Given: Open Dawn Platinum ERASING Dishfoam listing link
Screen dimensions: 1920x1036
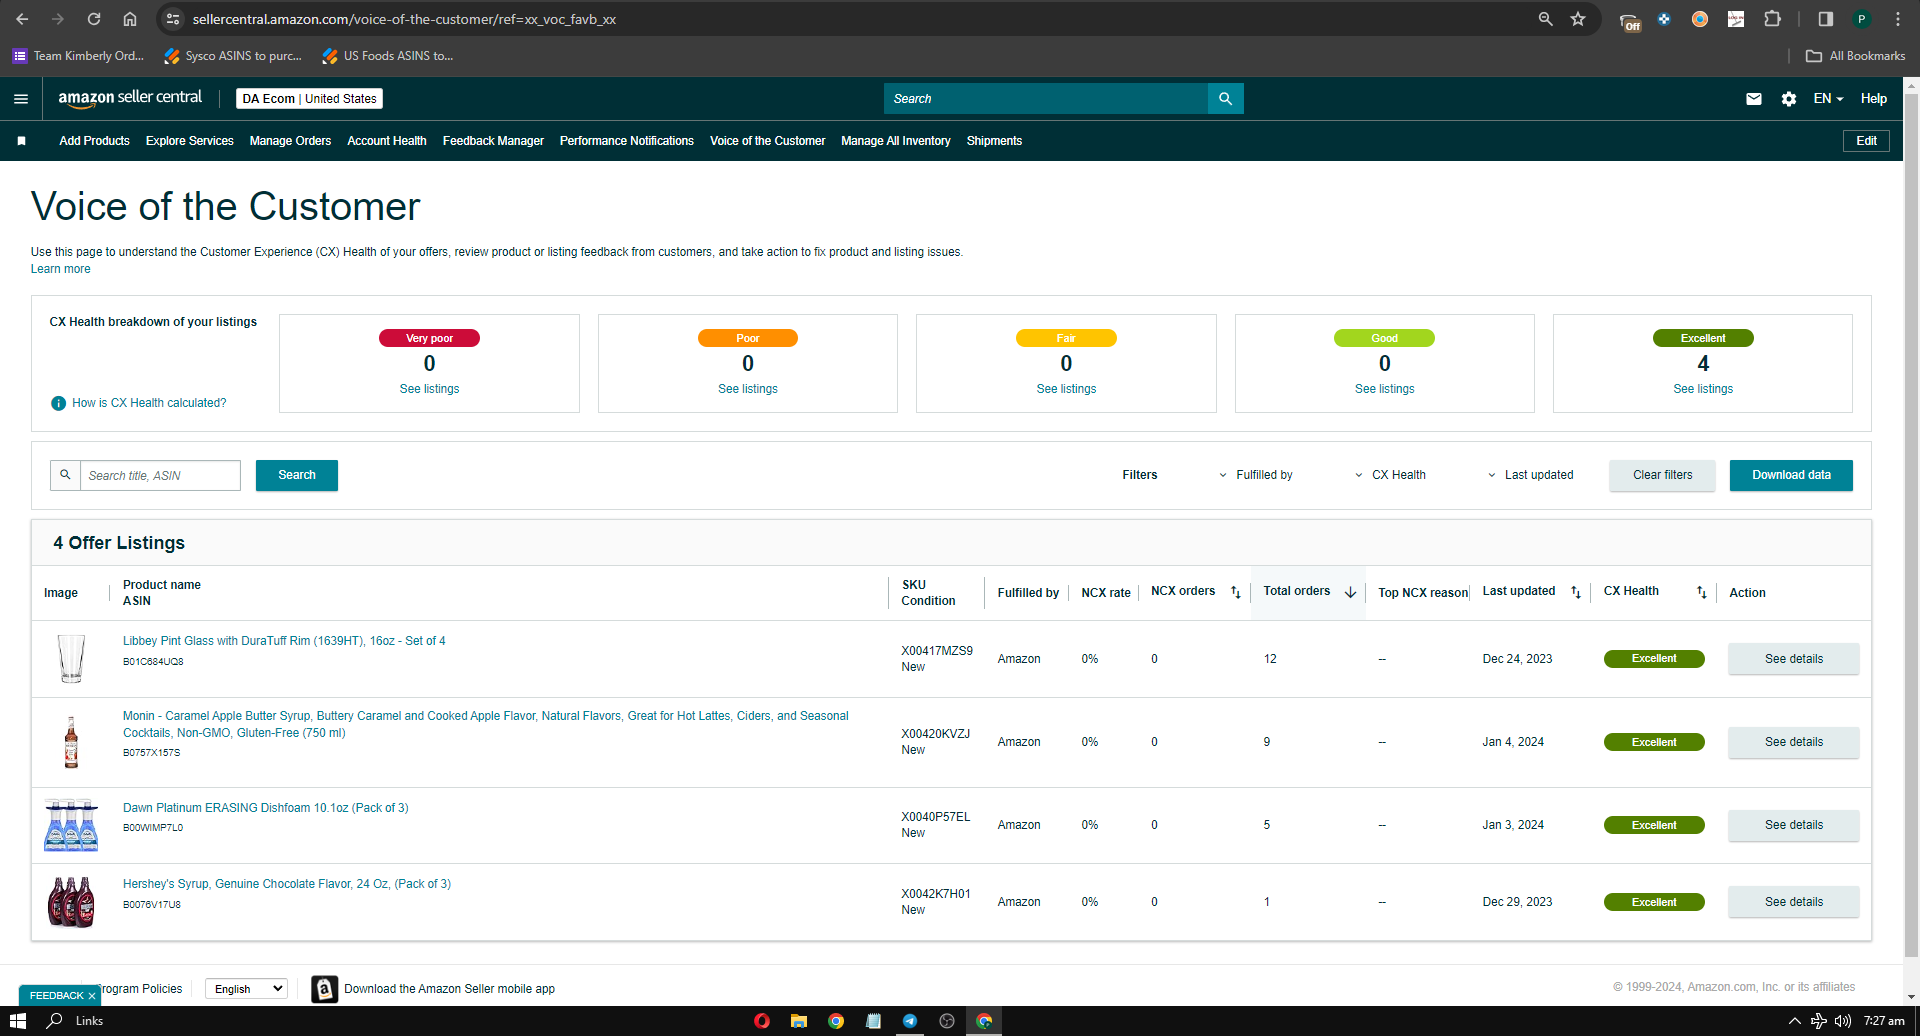Looking at the screenshot, I should [x=265, y=808].
